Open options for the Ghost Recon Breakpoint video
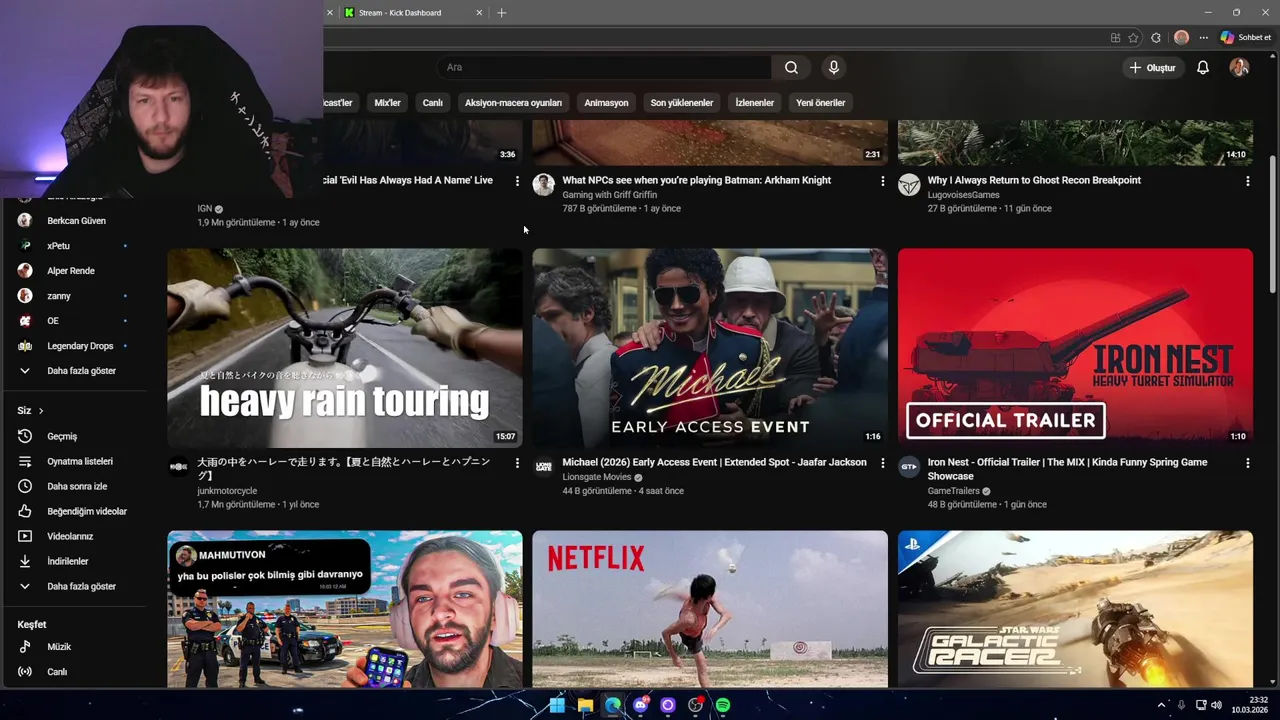Viewport: 1280px width, 720px height. pos(1247,181)
